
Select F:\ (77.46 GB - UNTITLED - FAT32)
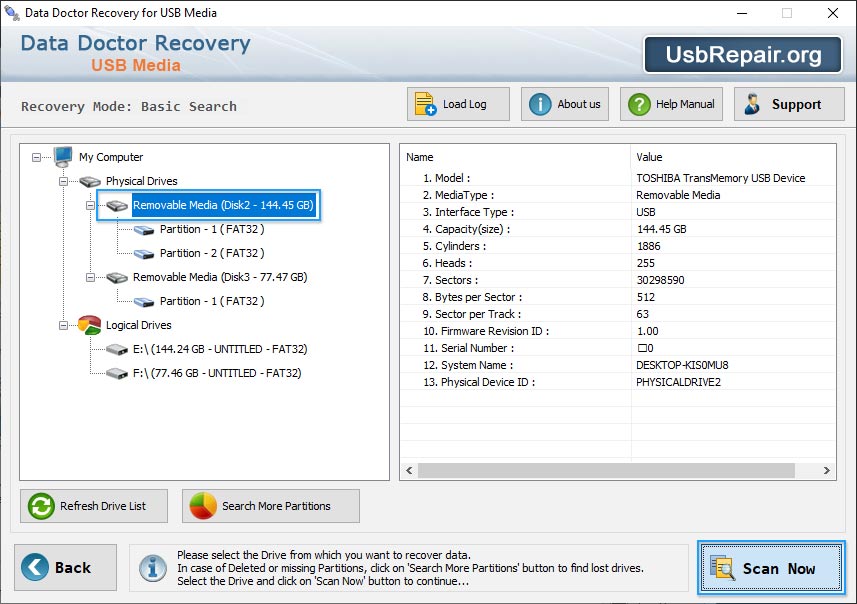tap(217, 374)
